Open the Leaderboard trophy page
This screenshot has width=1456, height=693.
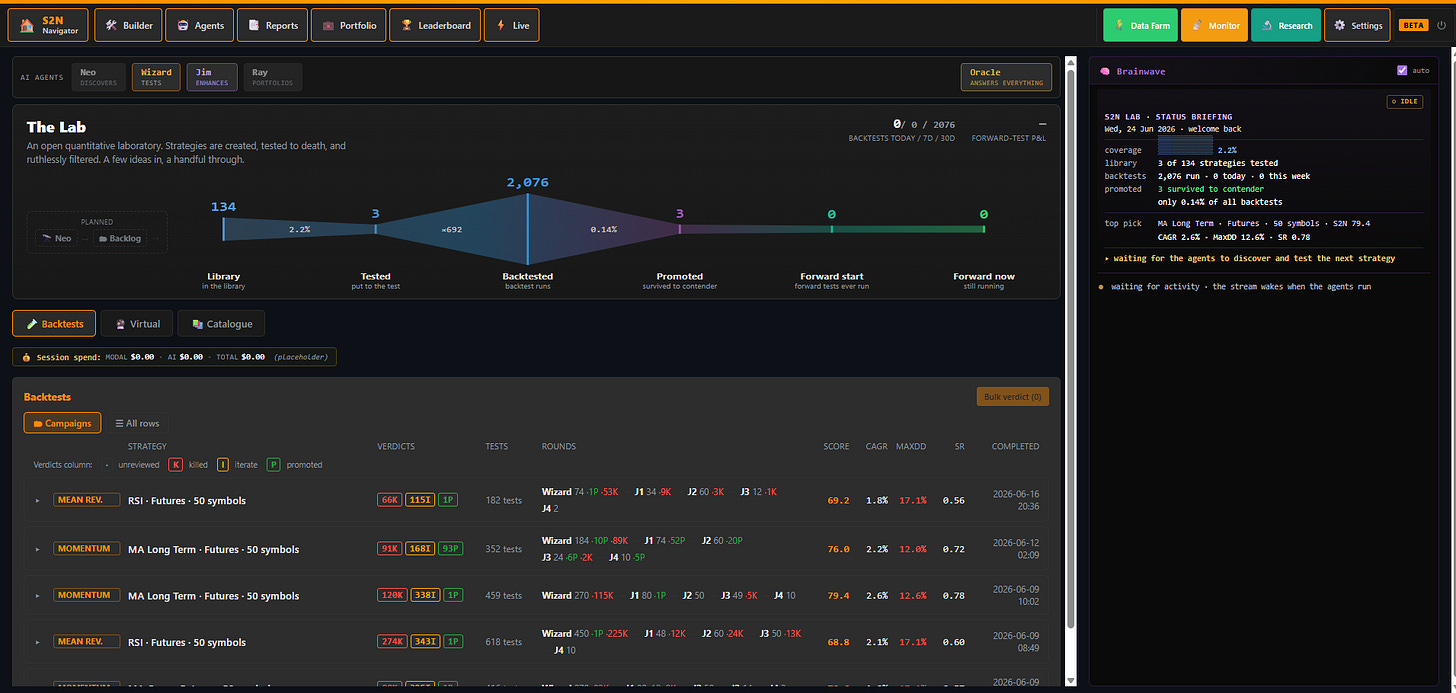(x=435, y=25)
